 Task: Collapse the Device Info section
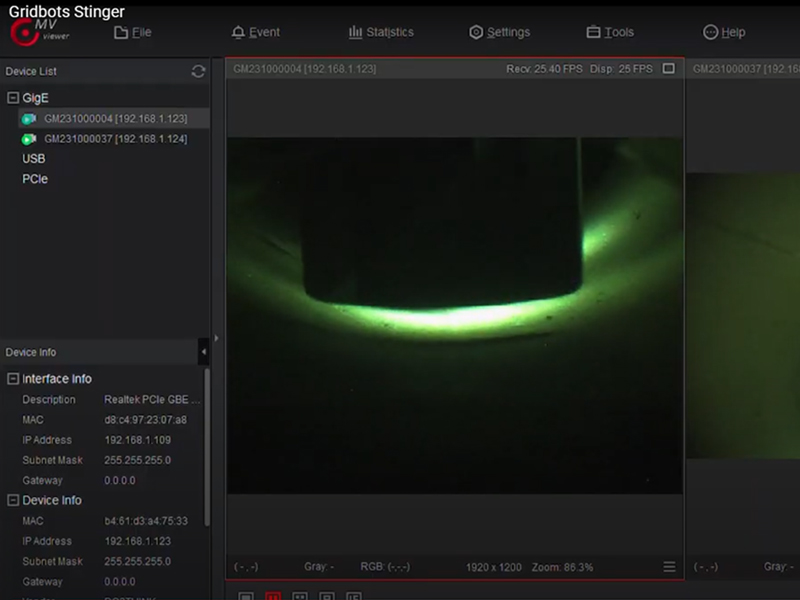click(x=13, y=500)
